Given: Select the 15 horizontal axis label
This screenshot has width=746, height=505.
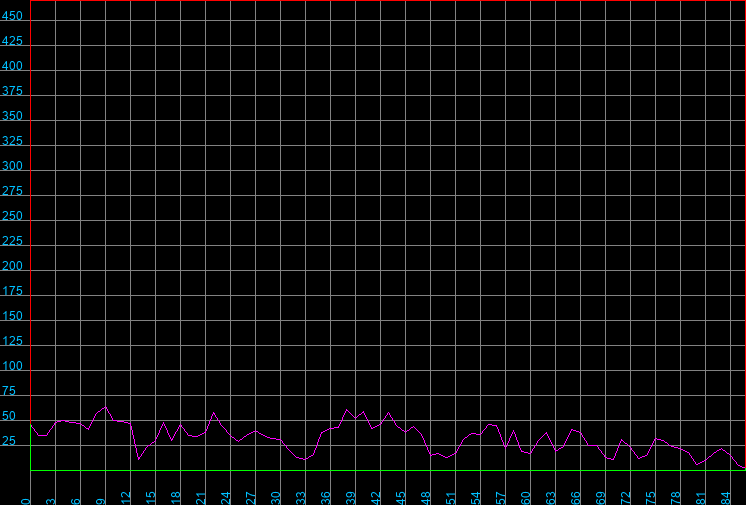Looking at the screenshot, I should (151, 498).
